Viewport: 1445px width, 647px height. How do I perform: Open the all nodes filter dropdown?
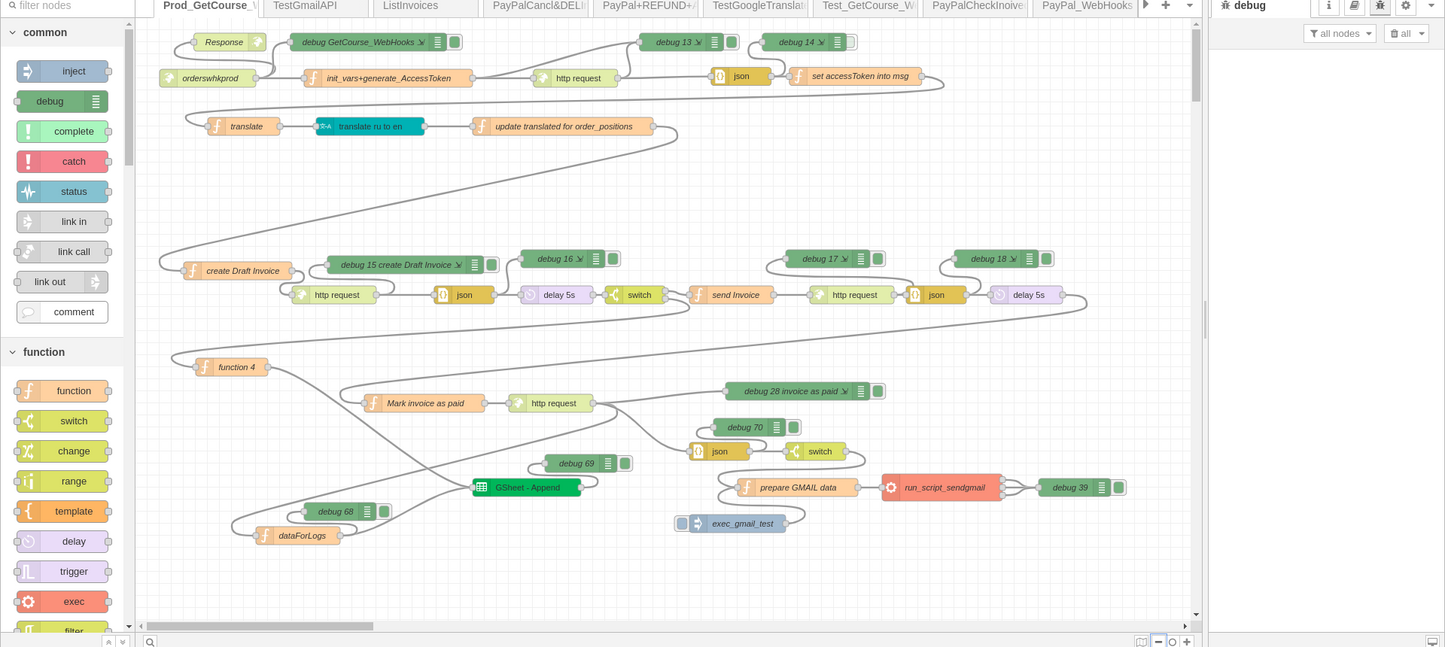(1339, 33)
